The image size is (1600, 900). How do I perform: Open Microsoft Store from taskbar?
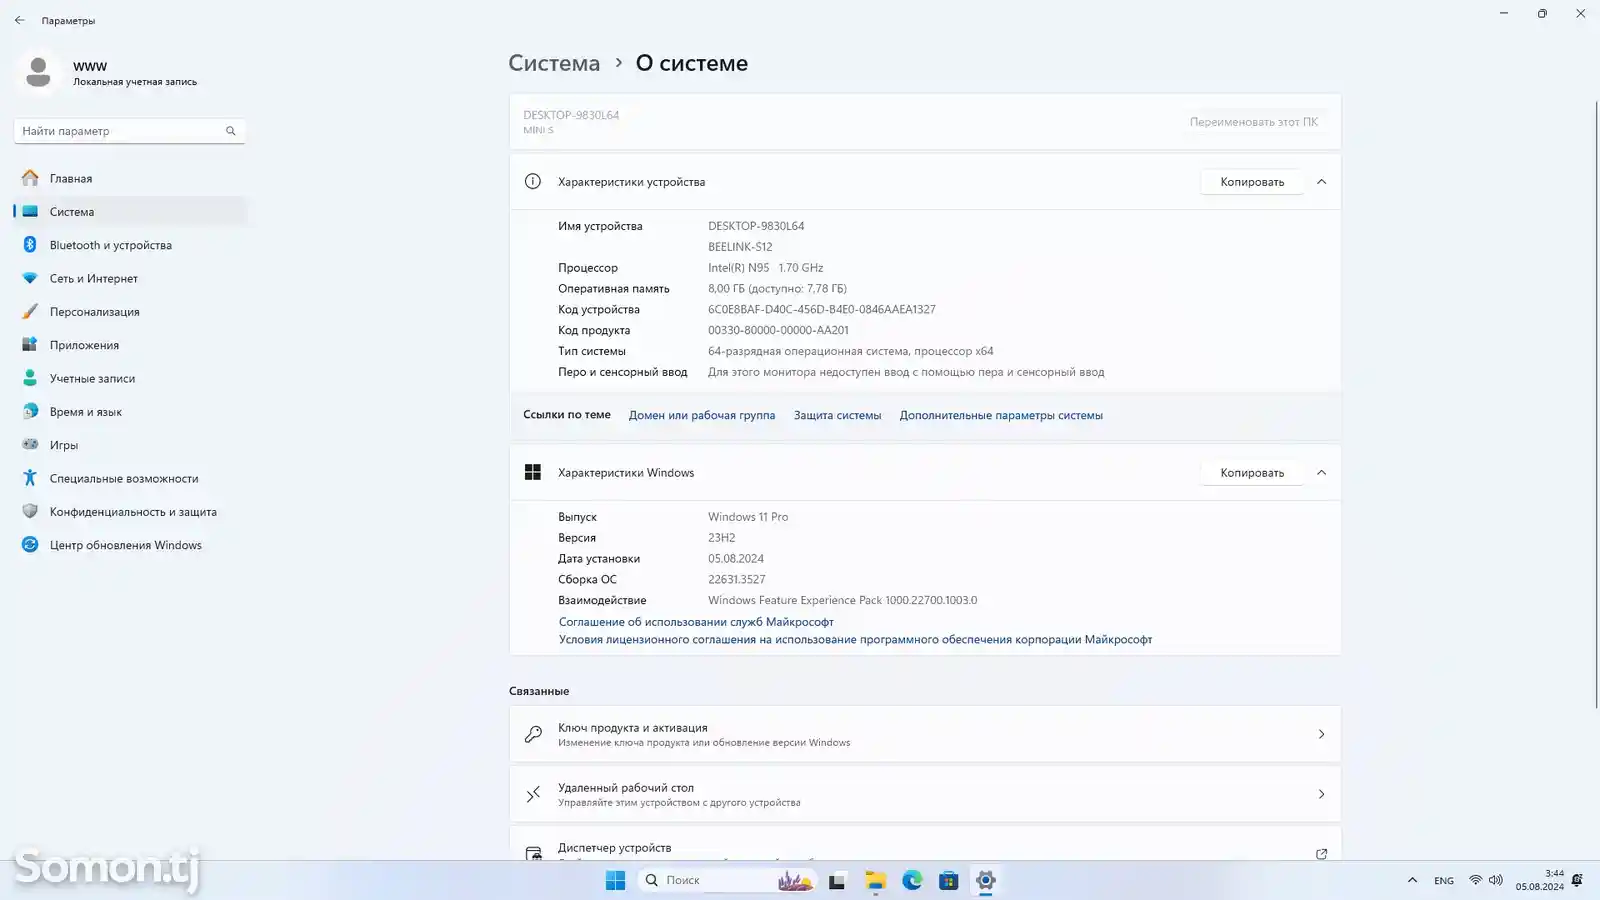(x=948, y=880)
